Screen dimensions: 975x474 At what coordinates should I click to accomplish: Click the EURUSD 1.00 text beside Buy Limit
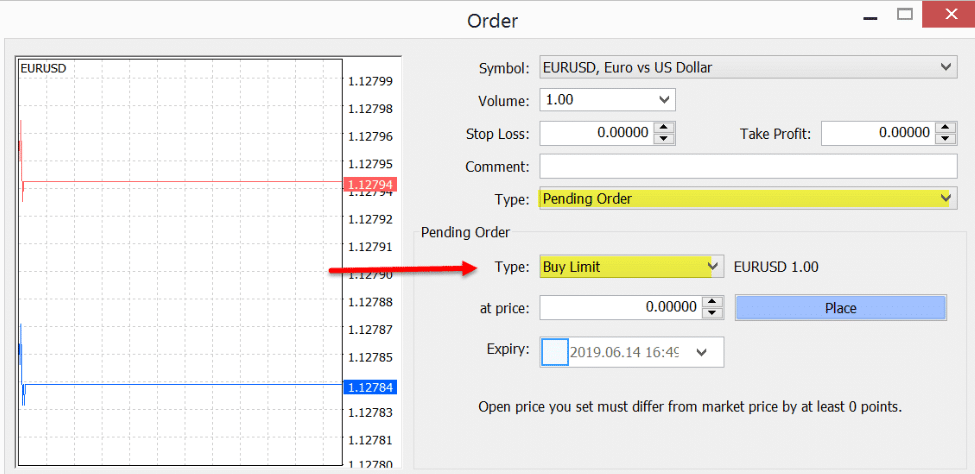coord(776,267)
